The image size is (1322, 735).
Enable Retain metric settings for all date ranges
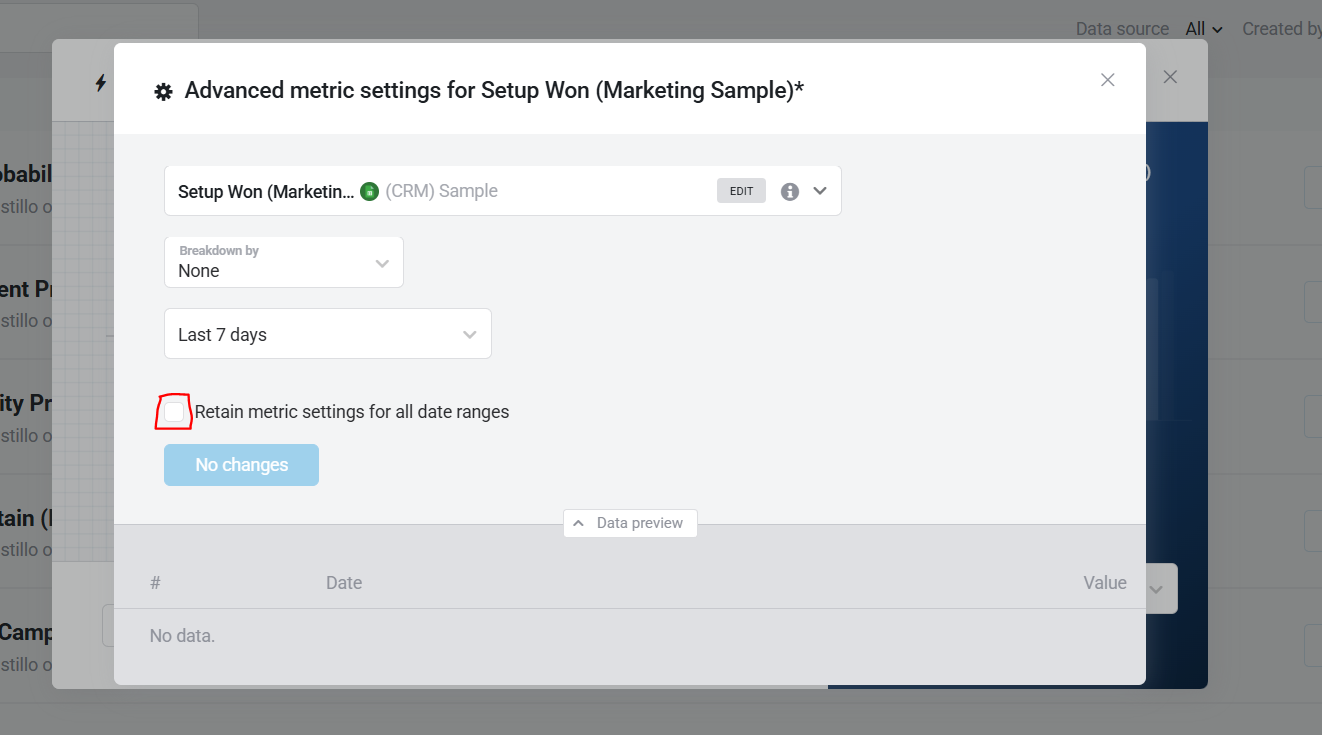click(174, 412)
